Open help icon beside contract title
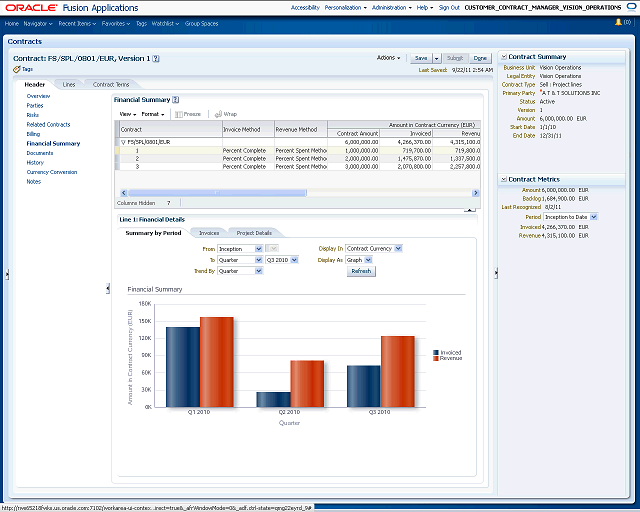Screen dimensions: 640x512 156,59
